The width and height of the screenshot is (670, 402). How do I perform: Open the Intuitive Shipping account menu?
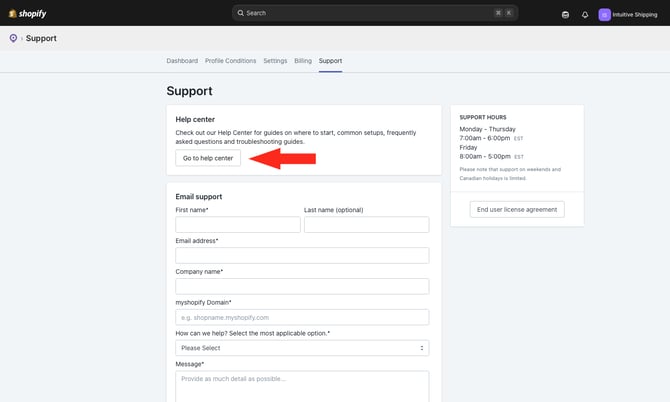pos(628,15)
